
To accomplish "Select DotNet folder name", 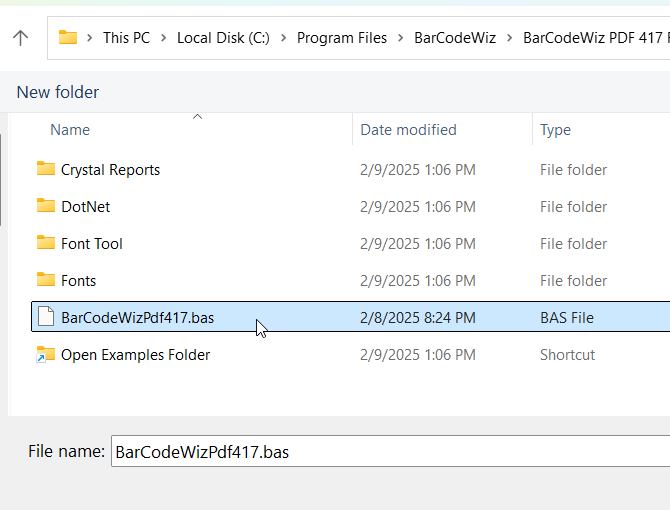I will coord(85,207).
